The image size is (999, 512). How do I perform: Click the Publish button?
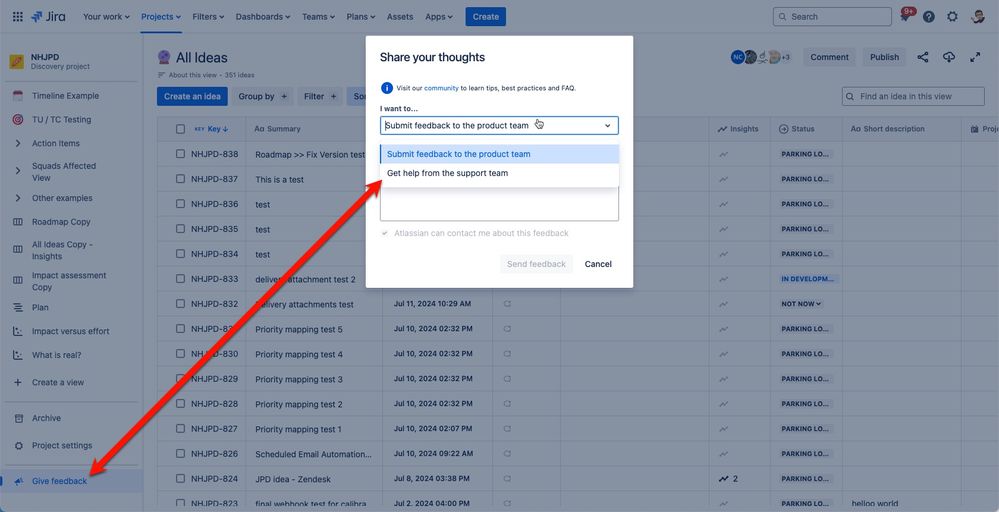(x=884, y=57)
